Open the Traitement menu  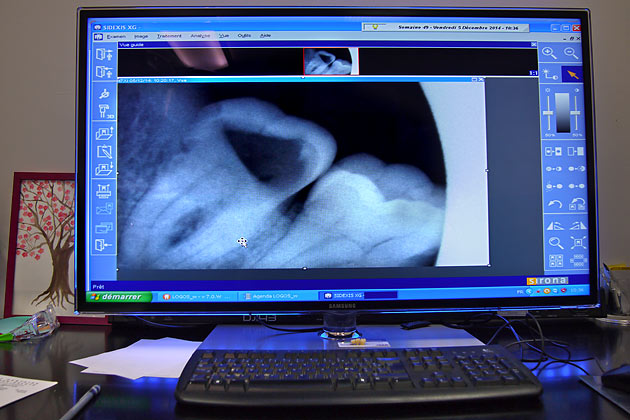(169, 36)
